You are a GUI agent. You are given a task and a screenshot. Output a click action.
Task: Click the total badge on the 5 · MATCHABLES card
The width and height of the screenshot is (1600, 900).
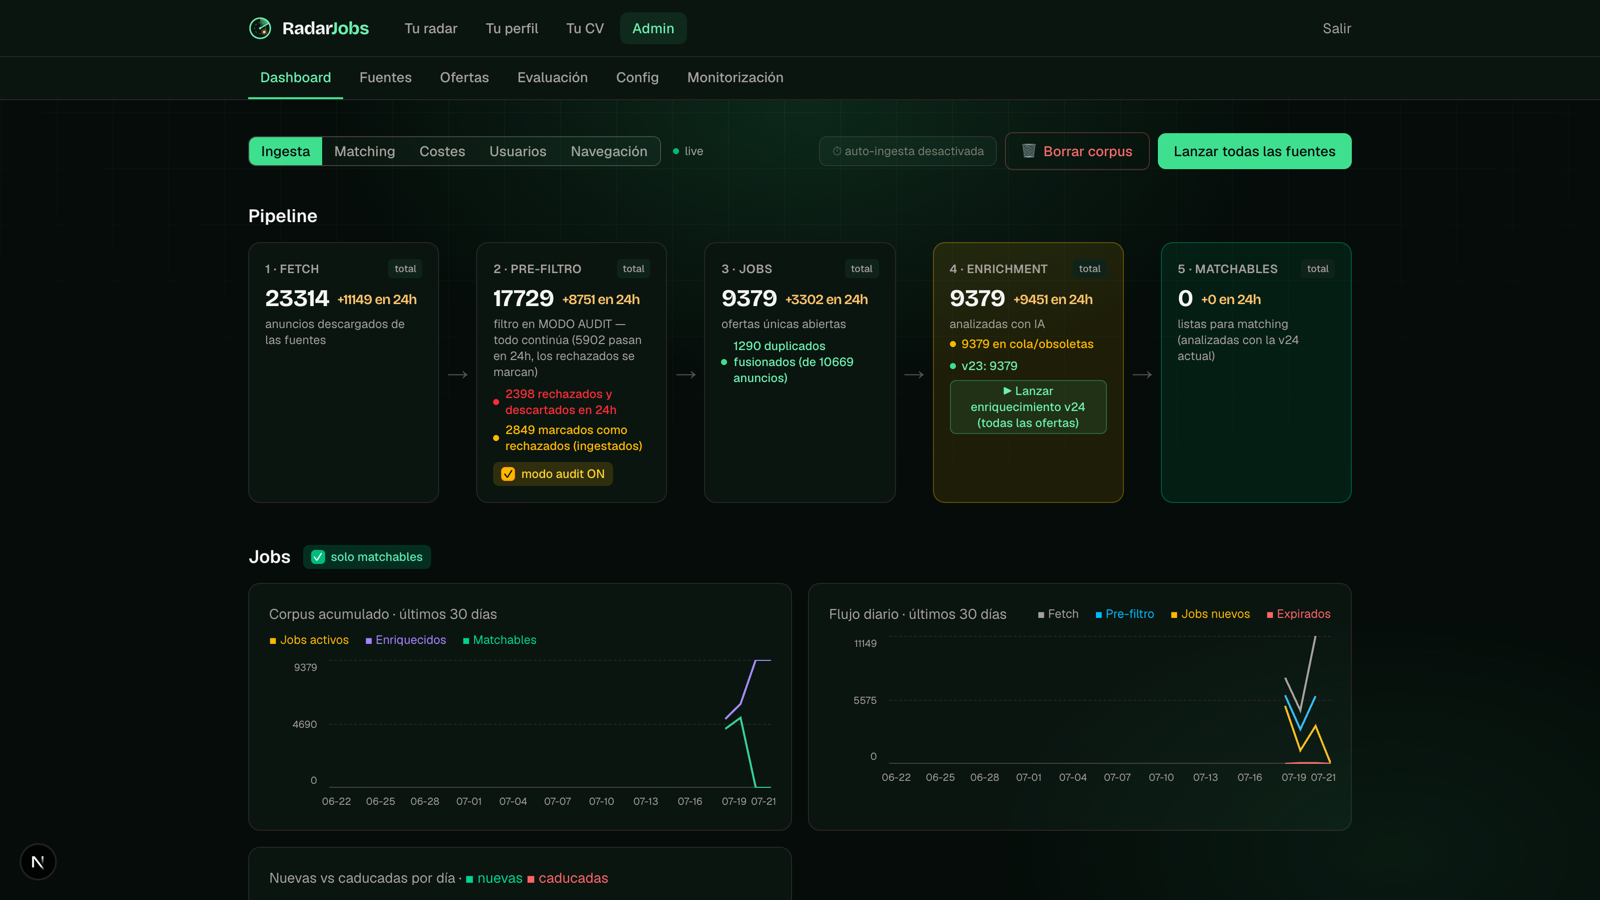pos(1318,268)
